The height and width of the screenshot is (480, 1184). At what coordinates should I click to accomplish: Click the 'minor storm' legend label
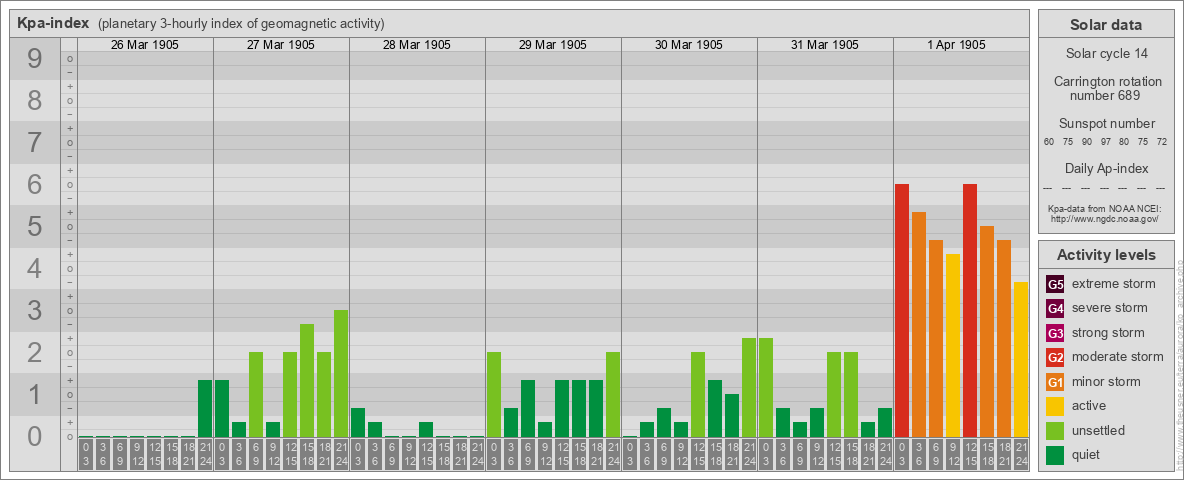tap(1106, 382)
